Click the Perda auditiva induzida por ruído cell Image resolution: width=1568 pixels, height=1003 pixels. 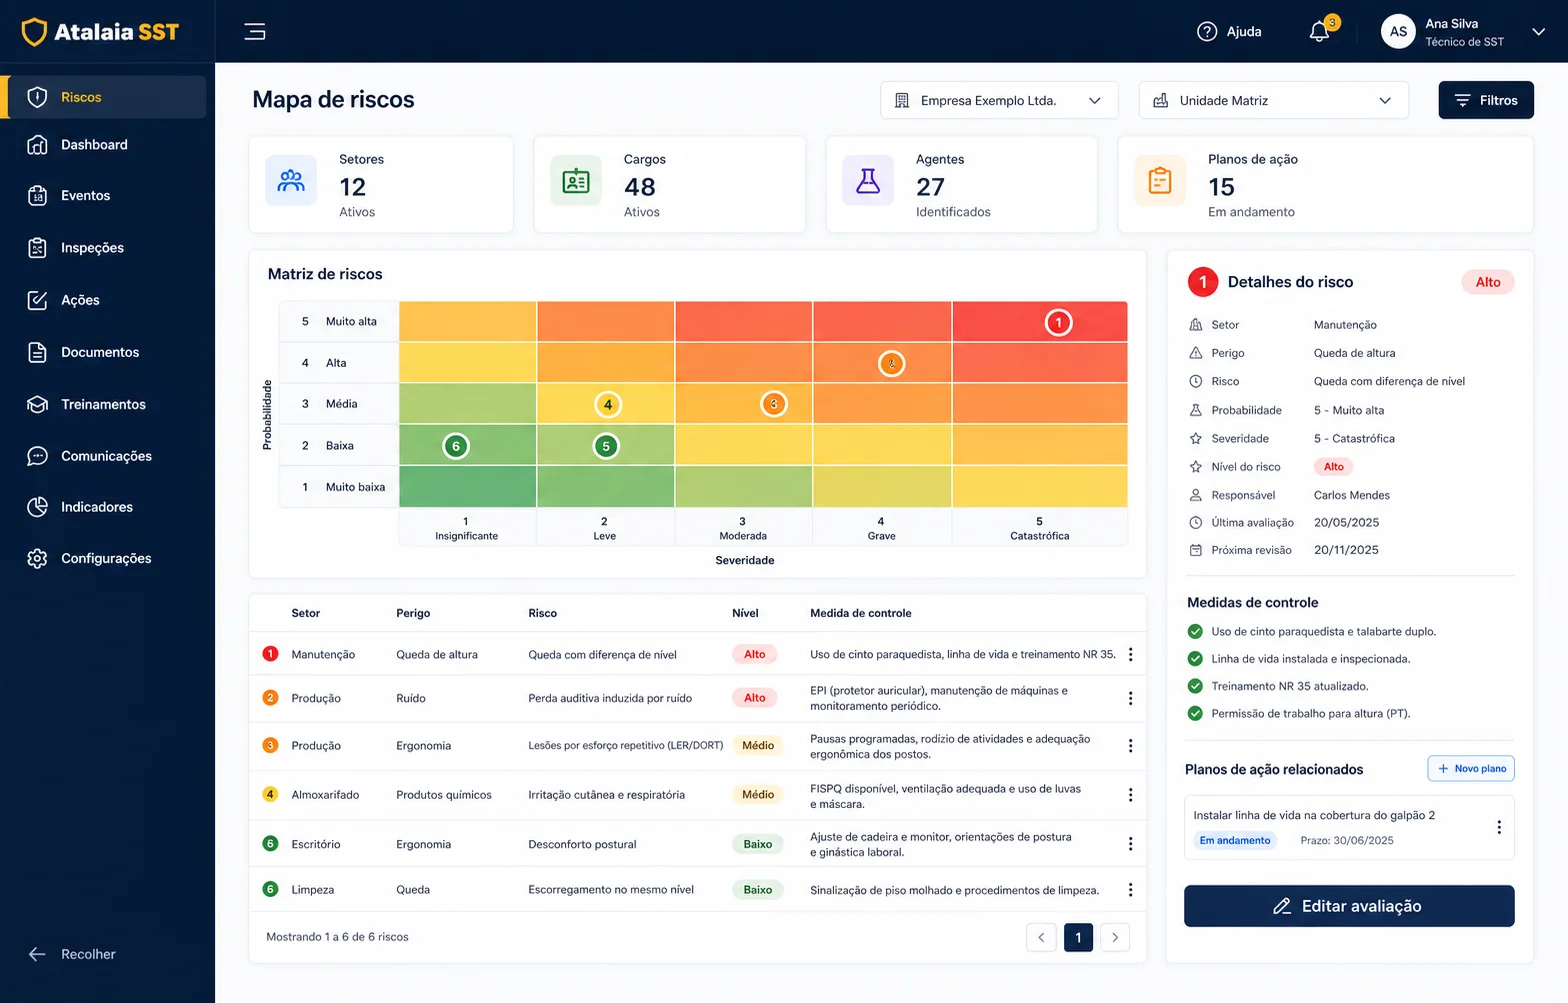tap(610, 698)
